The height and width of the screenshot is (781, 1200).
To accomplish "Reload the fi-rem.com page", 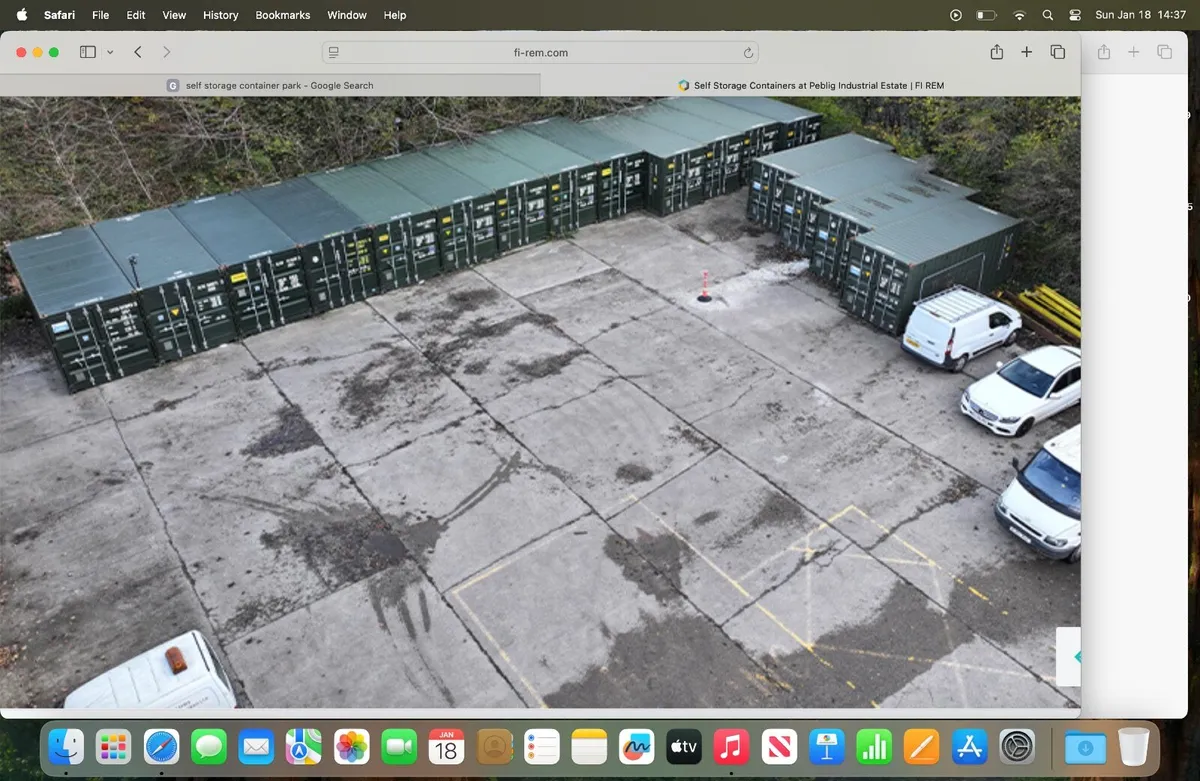I will pos(746,51).
